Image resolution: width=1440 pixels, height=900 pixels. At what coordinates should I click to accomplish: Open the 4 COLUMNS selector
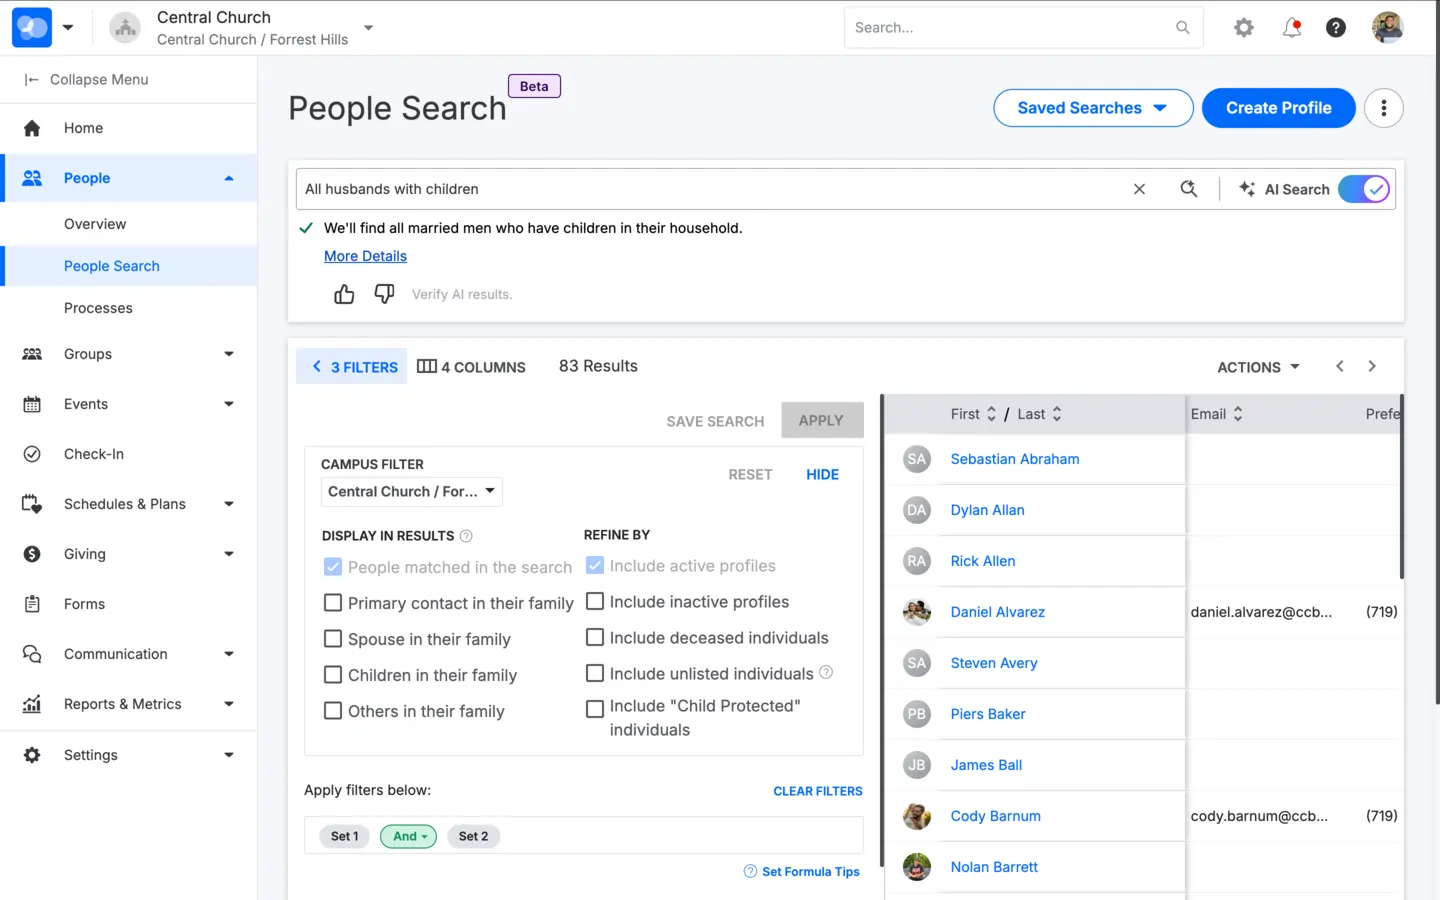tap(471, 367)
